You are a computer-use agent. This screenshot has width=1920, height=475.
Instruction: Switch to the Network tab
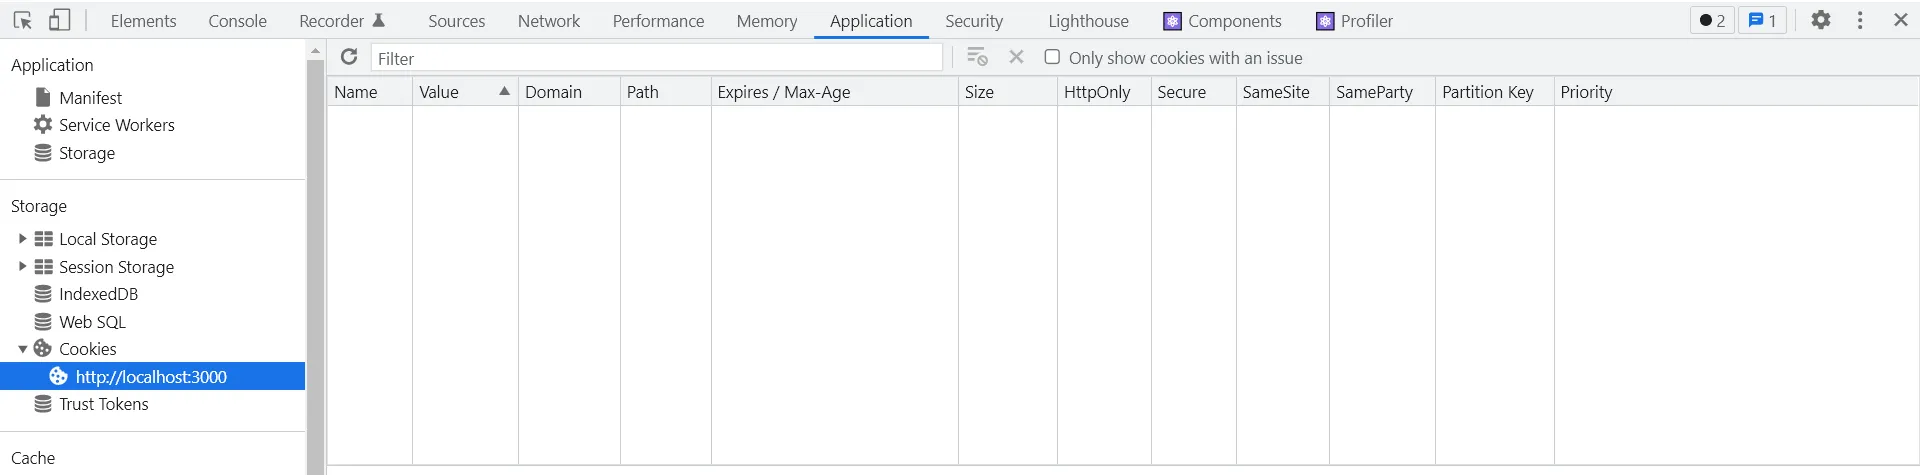[548, 21]
